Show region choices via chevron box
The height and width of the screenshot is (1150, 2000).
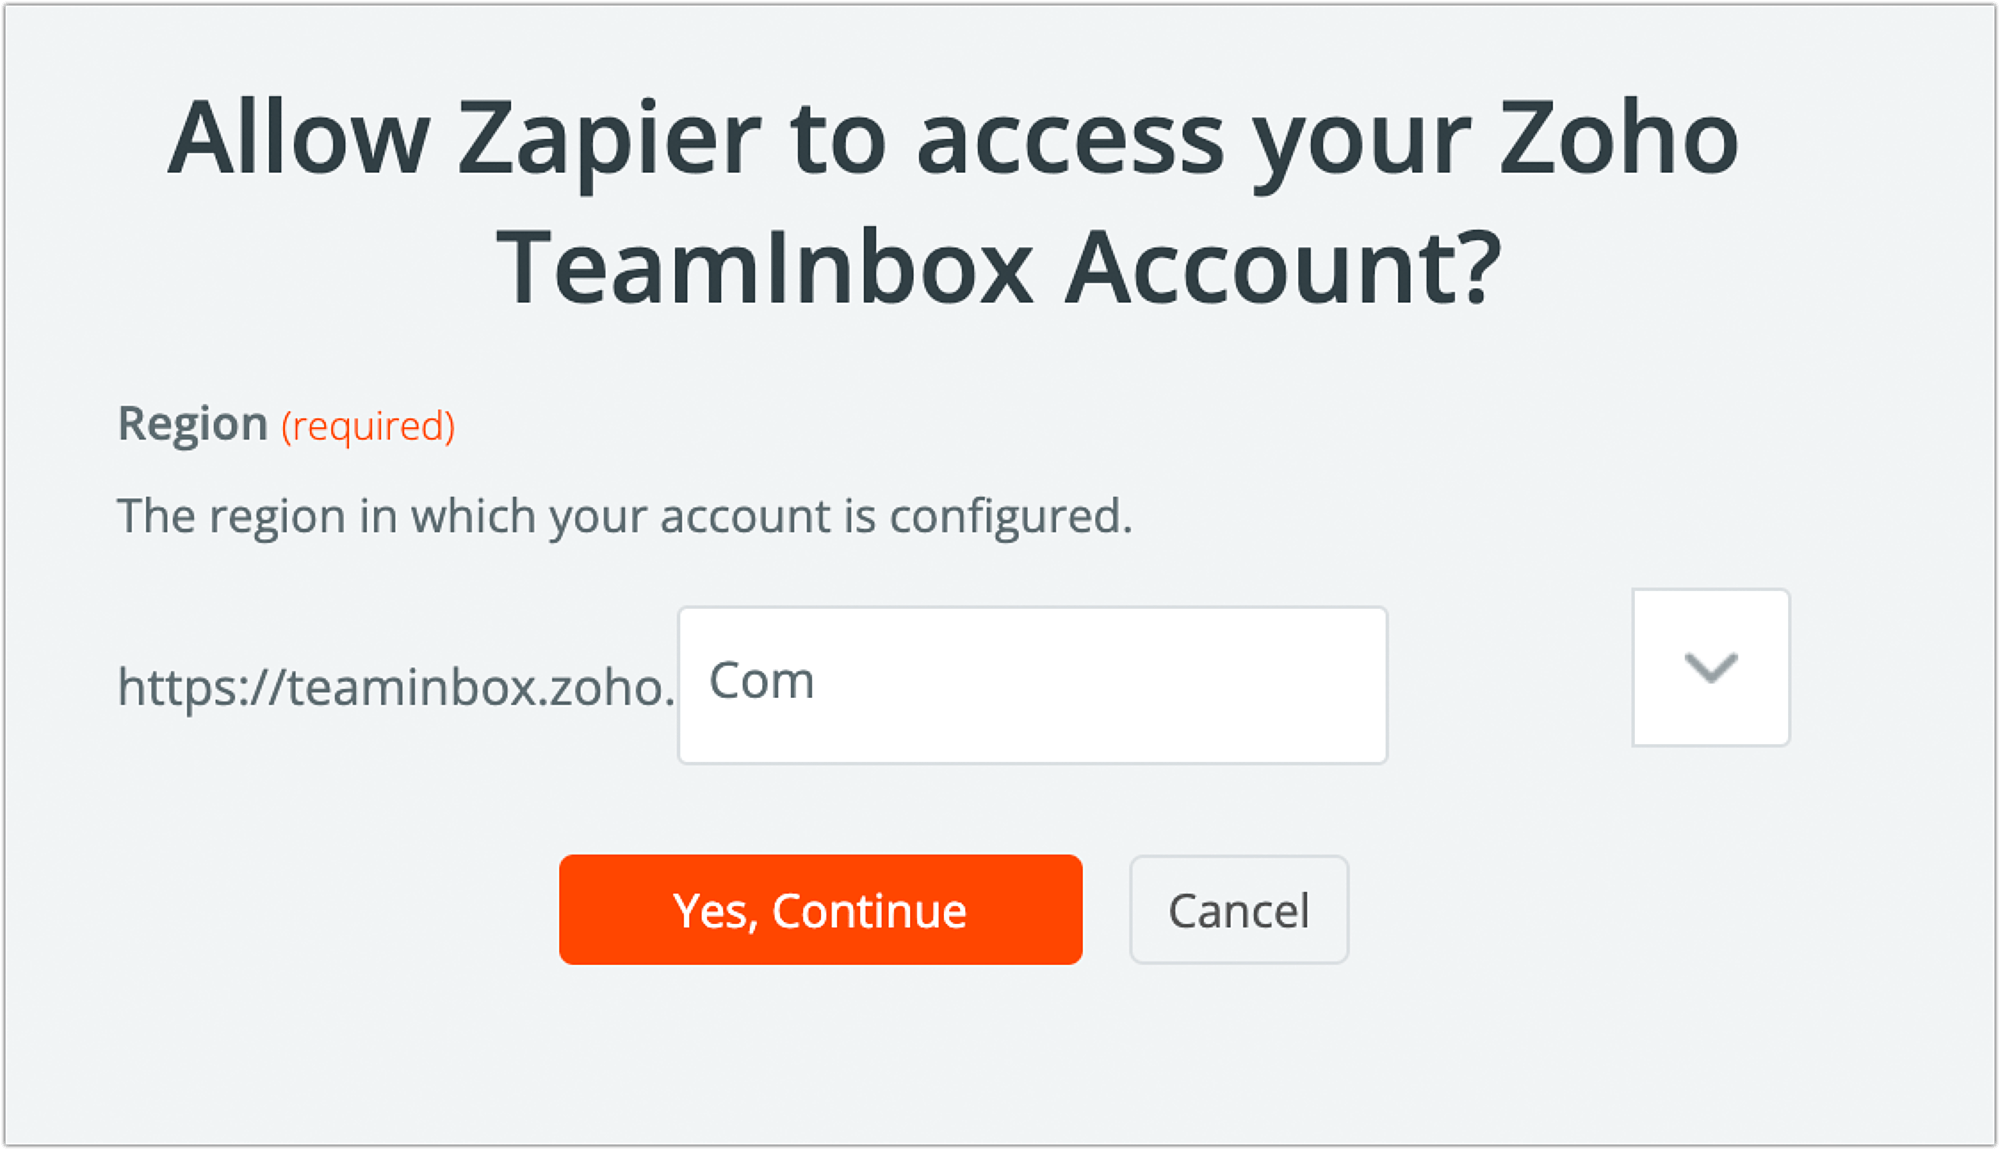[x=1711, y=667]
